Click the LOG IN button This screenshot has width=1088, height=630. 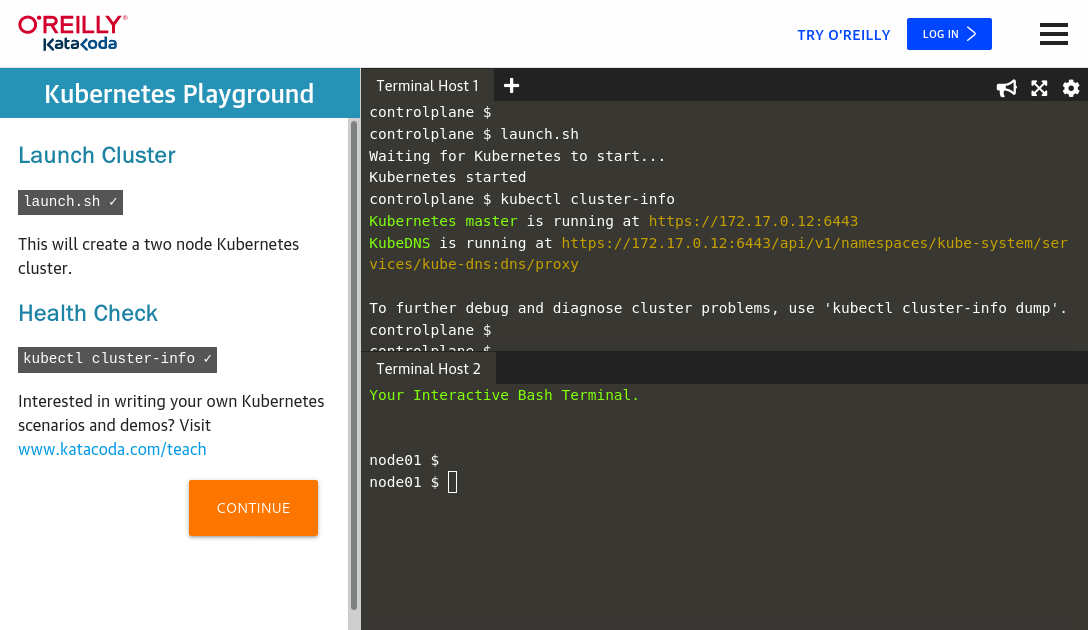(x=949, y=34)
